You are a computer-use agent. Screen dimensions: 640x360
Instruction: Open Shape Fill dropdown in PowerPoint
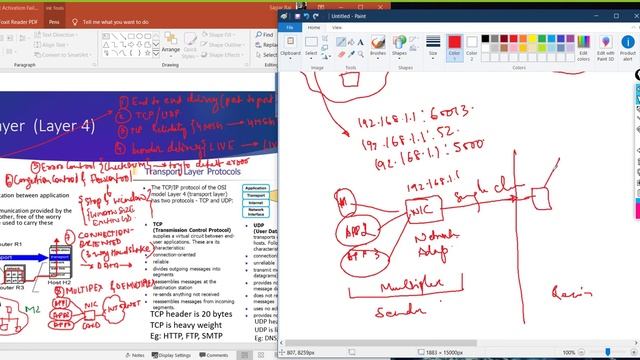tap(218, 35)
